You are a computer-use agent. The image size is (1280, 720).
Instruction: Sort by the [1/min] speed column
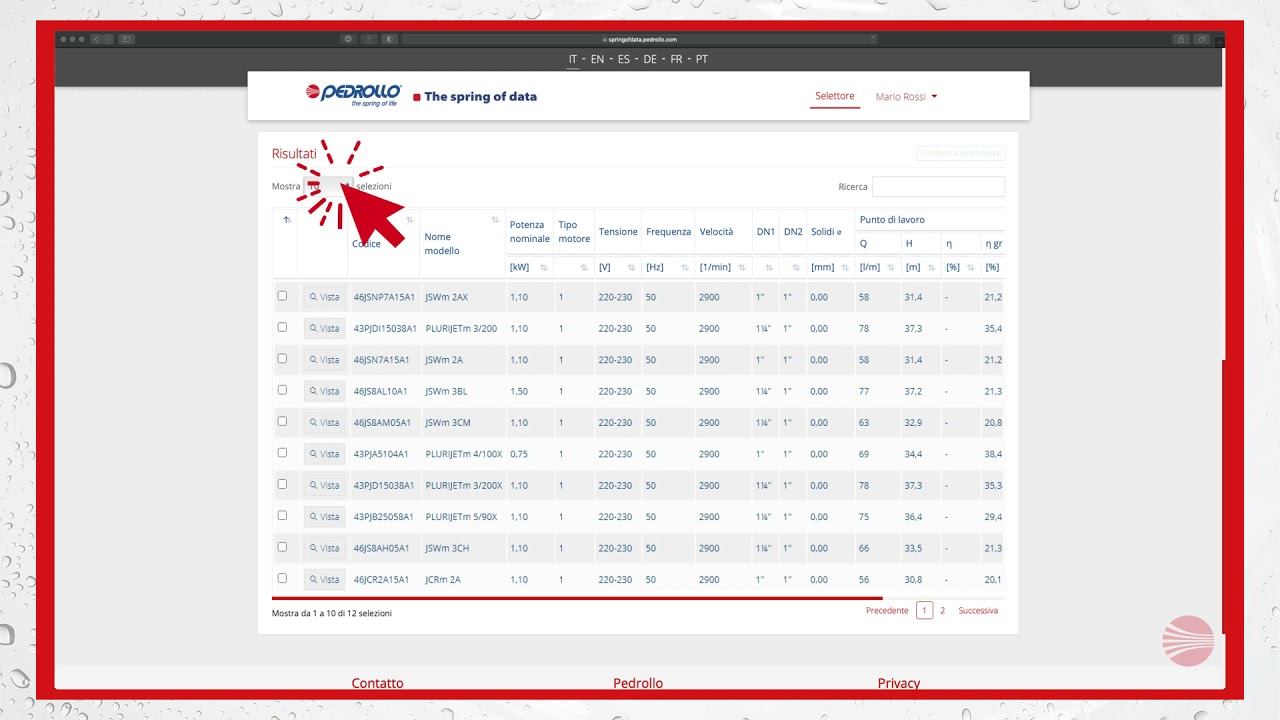(x=740, y=268)
